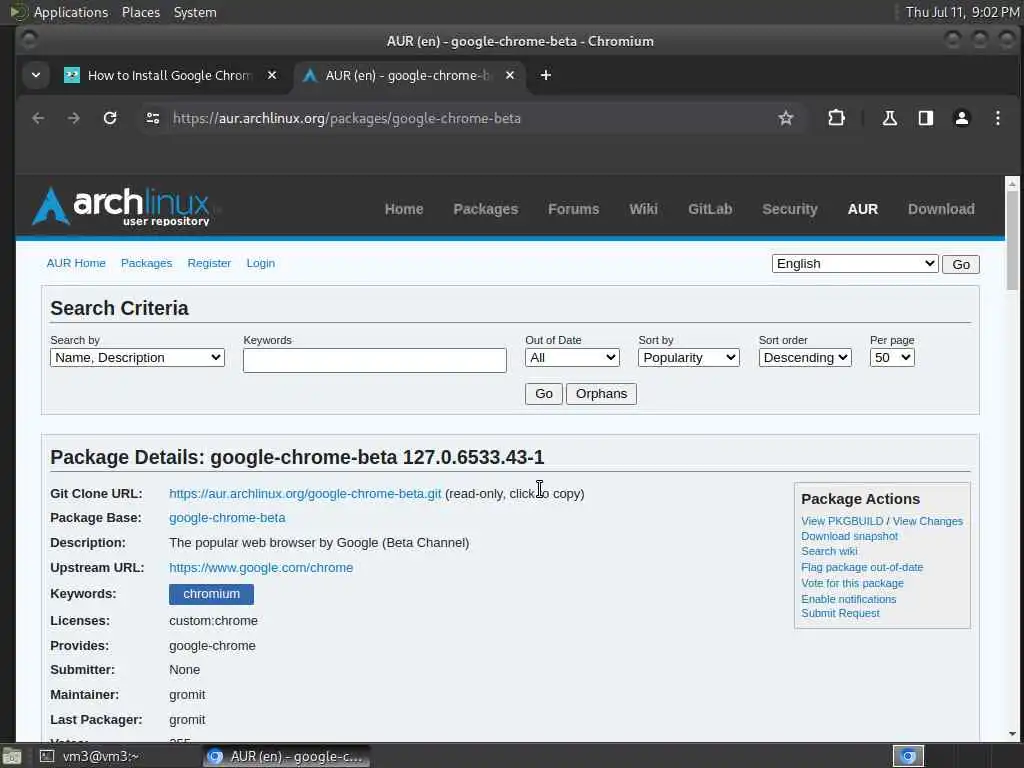Image resolution: width=1024 pixels, height=768 pixels.
Task: Go back to the previous page
Action: tap(39, 118)
